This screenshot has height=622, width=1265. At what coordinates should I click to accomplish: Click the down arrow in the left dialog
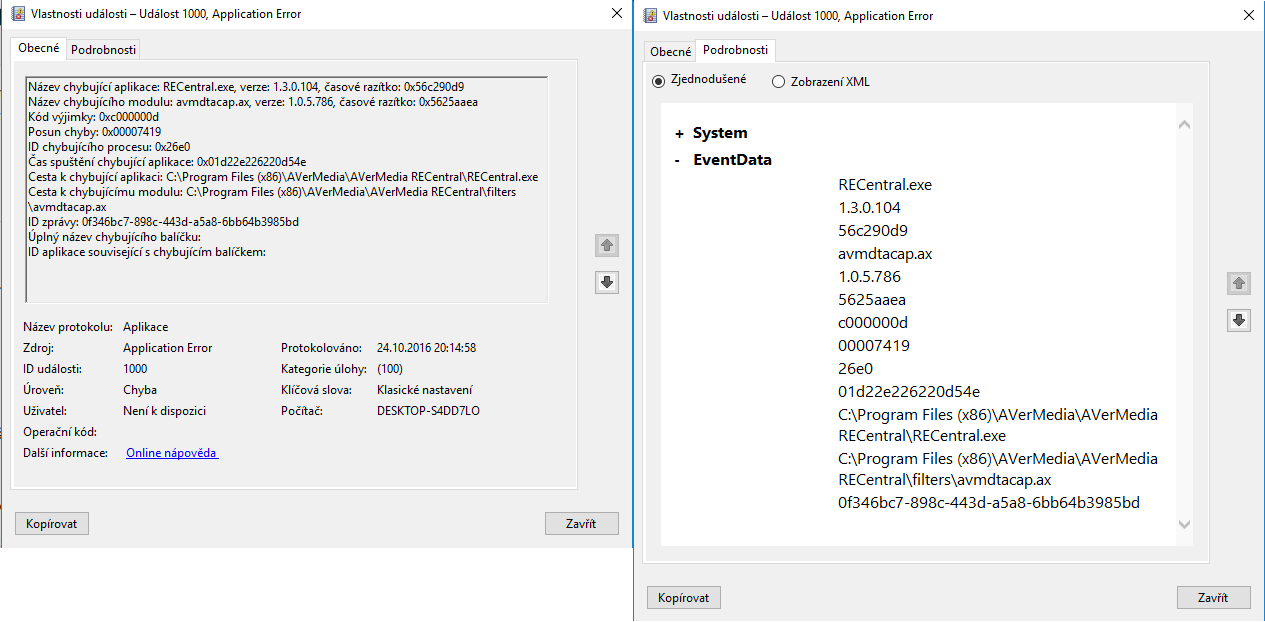point(606,283)
